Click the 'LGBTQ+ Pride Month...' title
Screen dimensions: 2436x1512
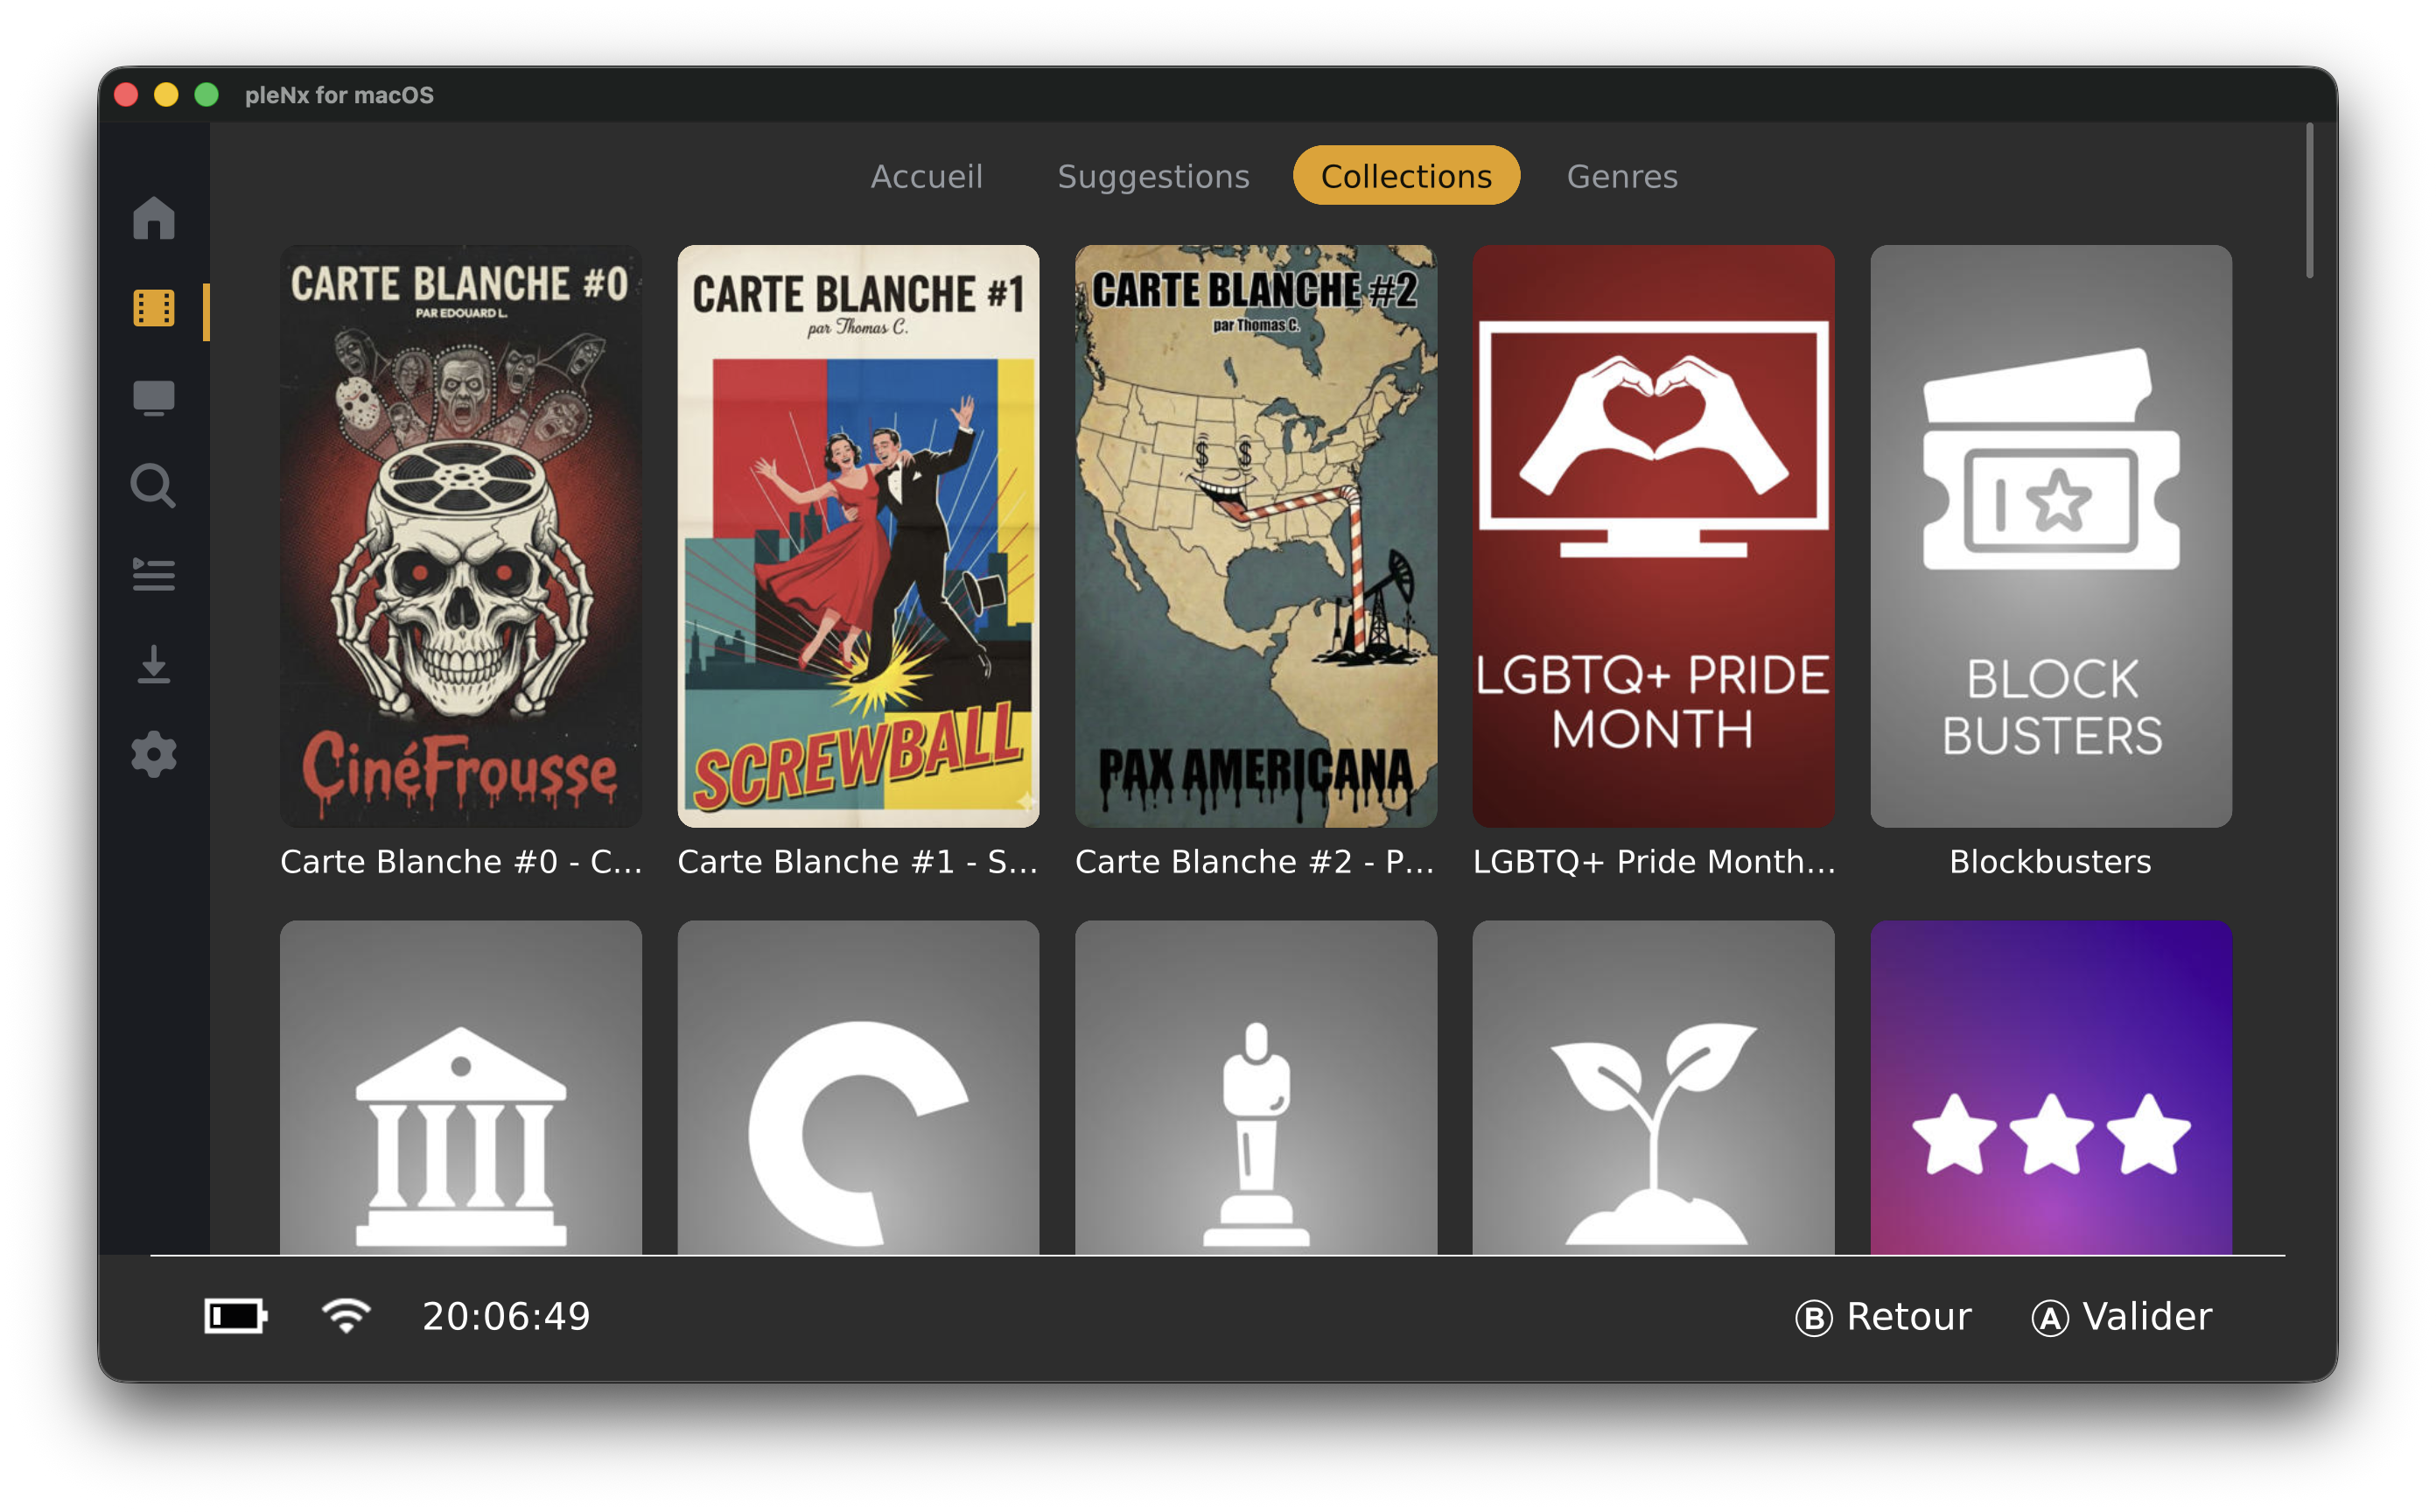tap(1653, 861)
